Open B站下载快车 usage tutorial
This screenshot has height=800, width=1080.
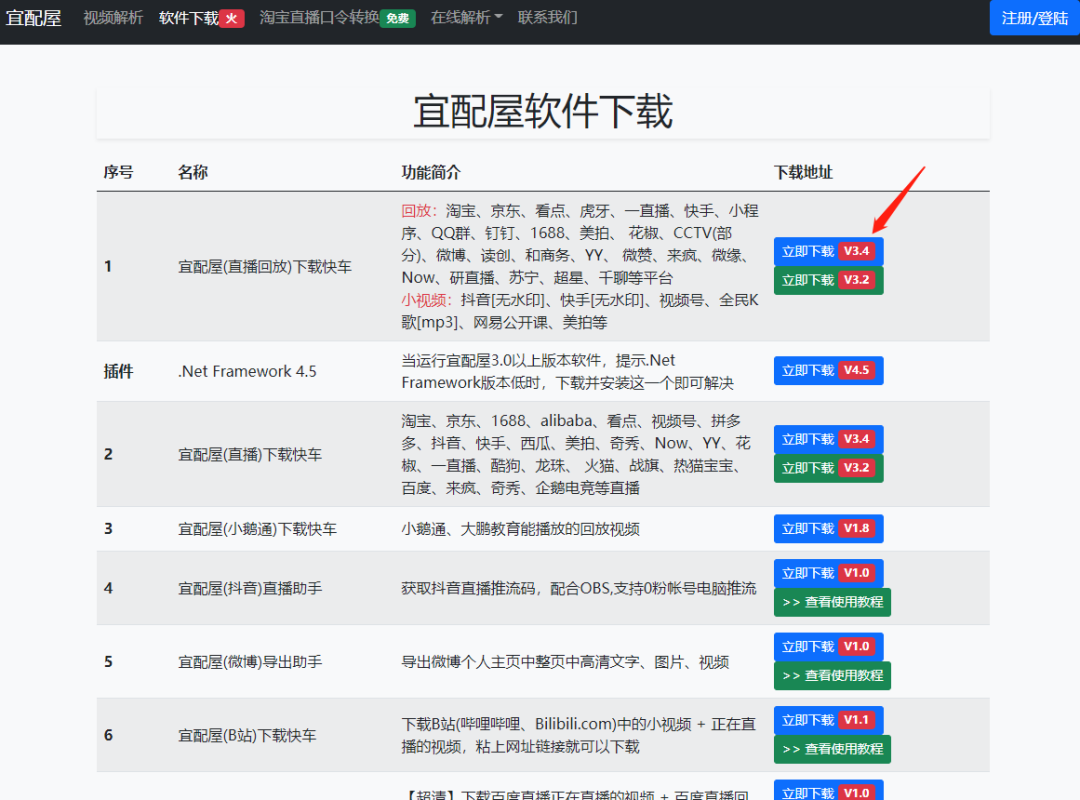[x=832, y=749]
